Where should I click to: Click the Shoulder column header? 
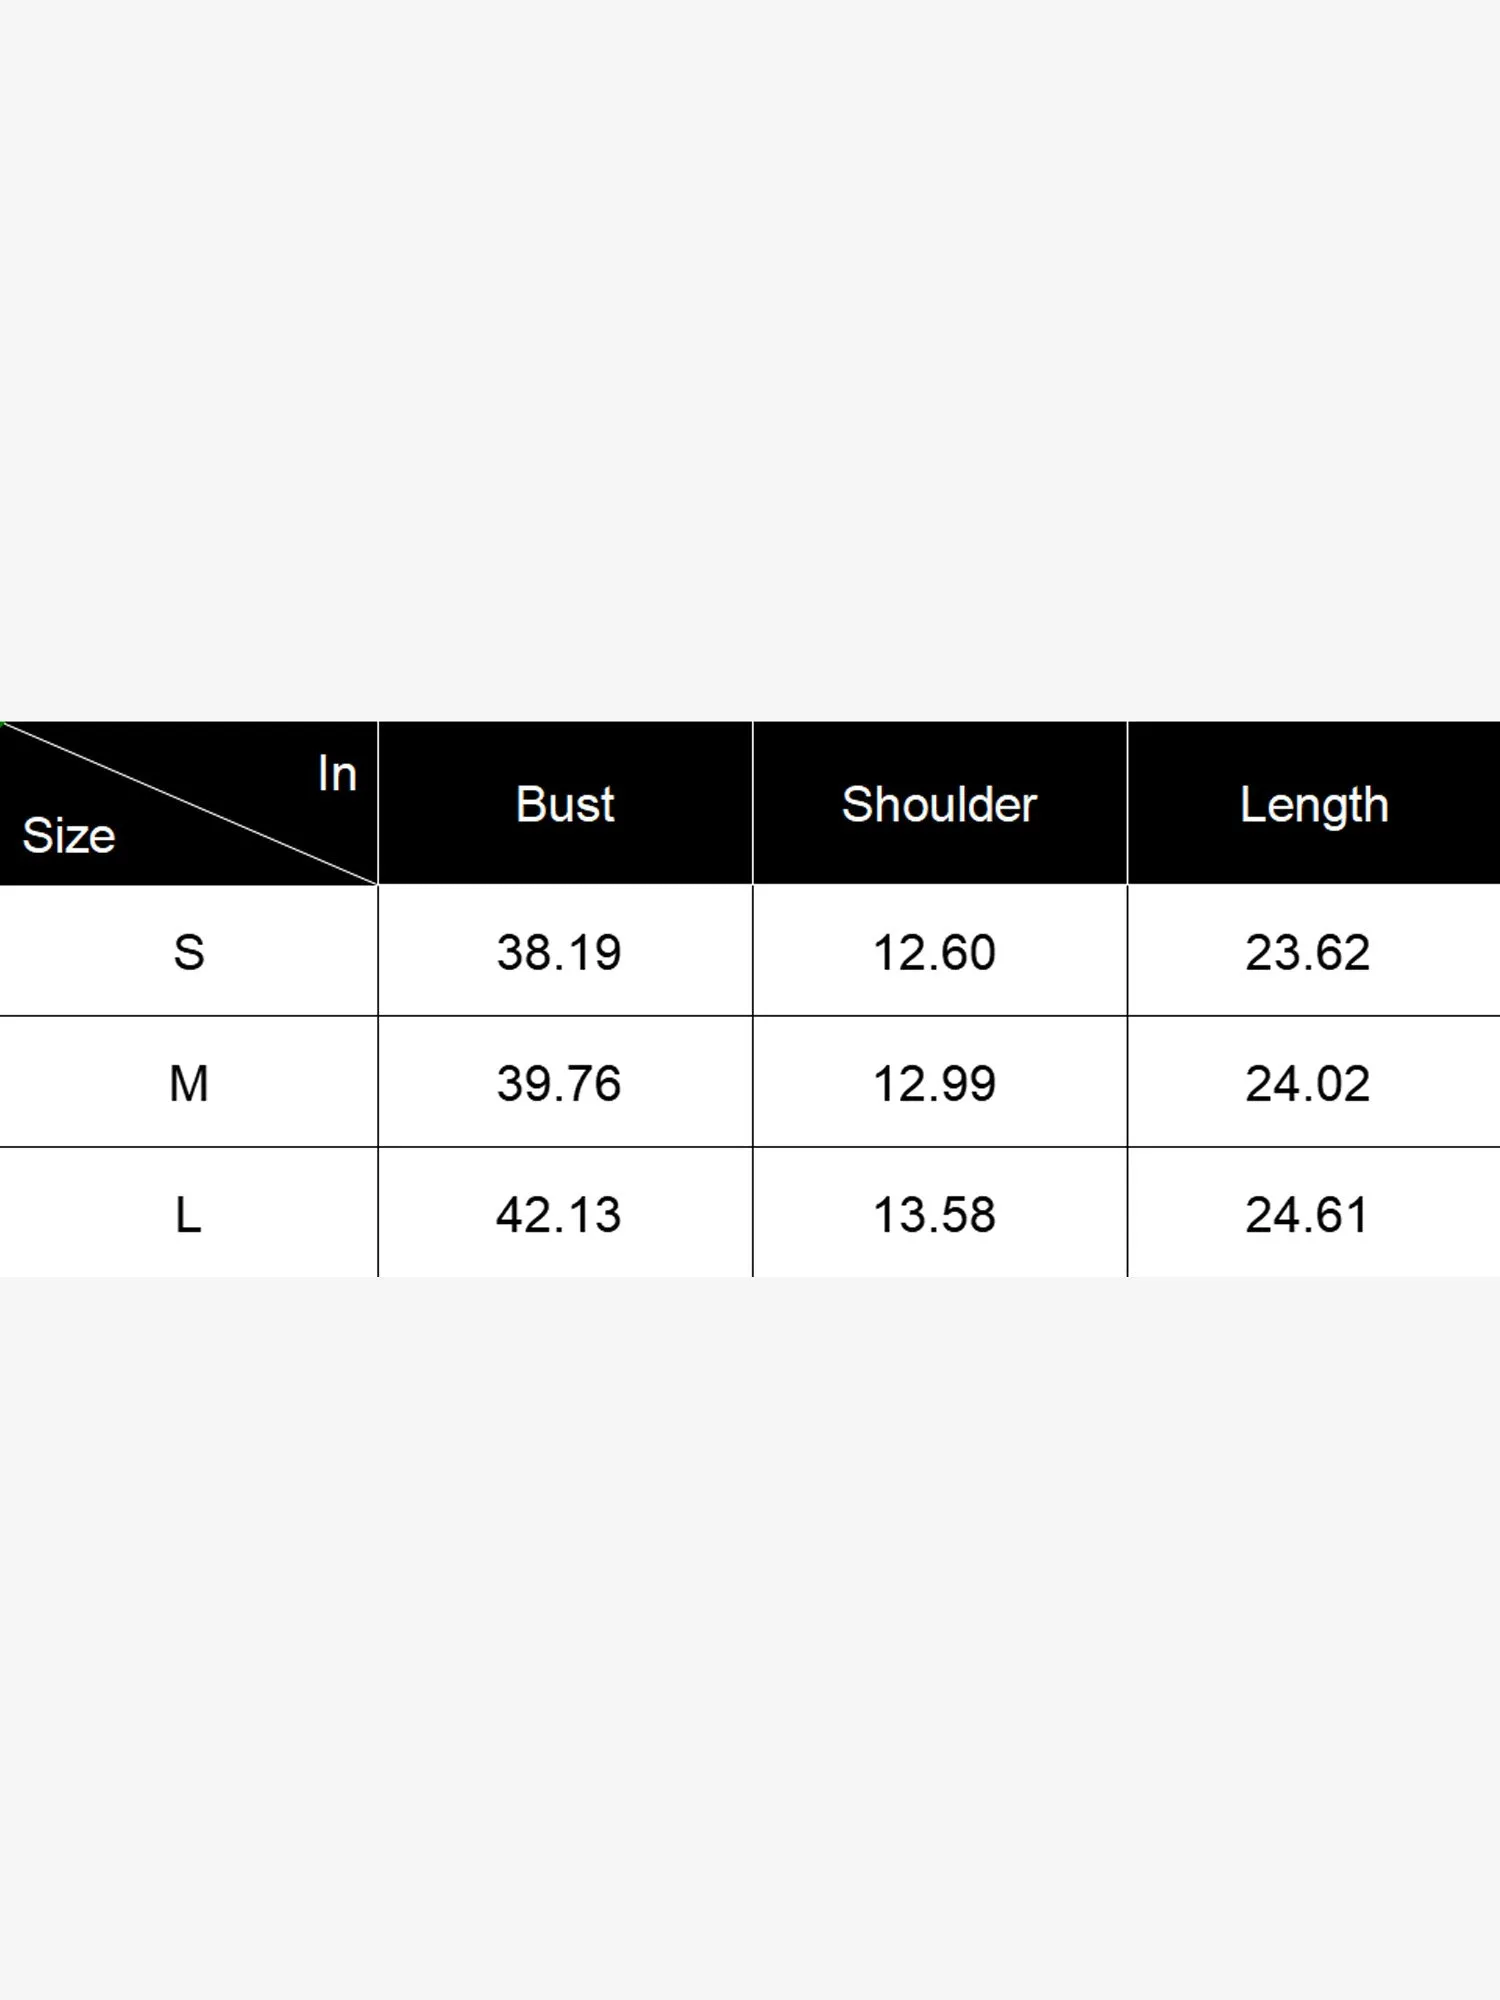tap(939, 804)
